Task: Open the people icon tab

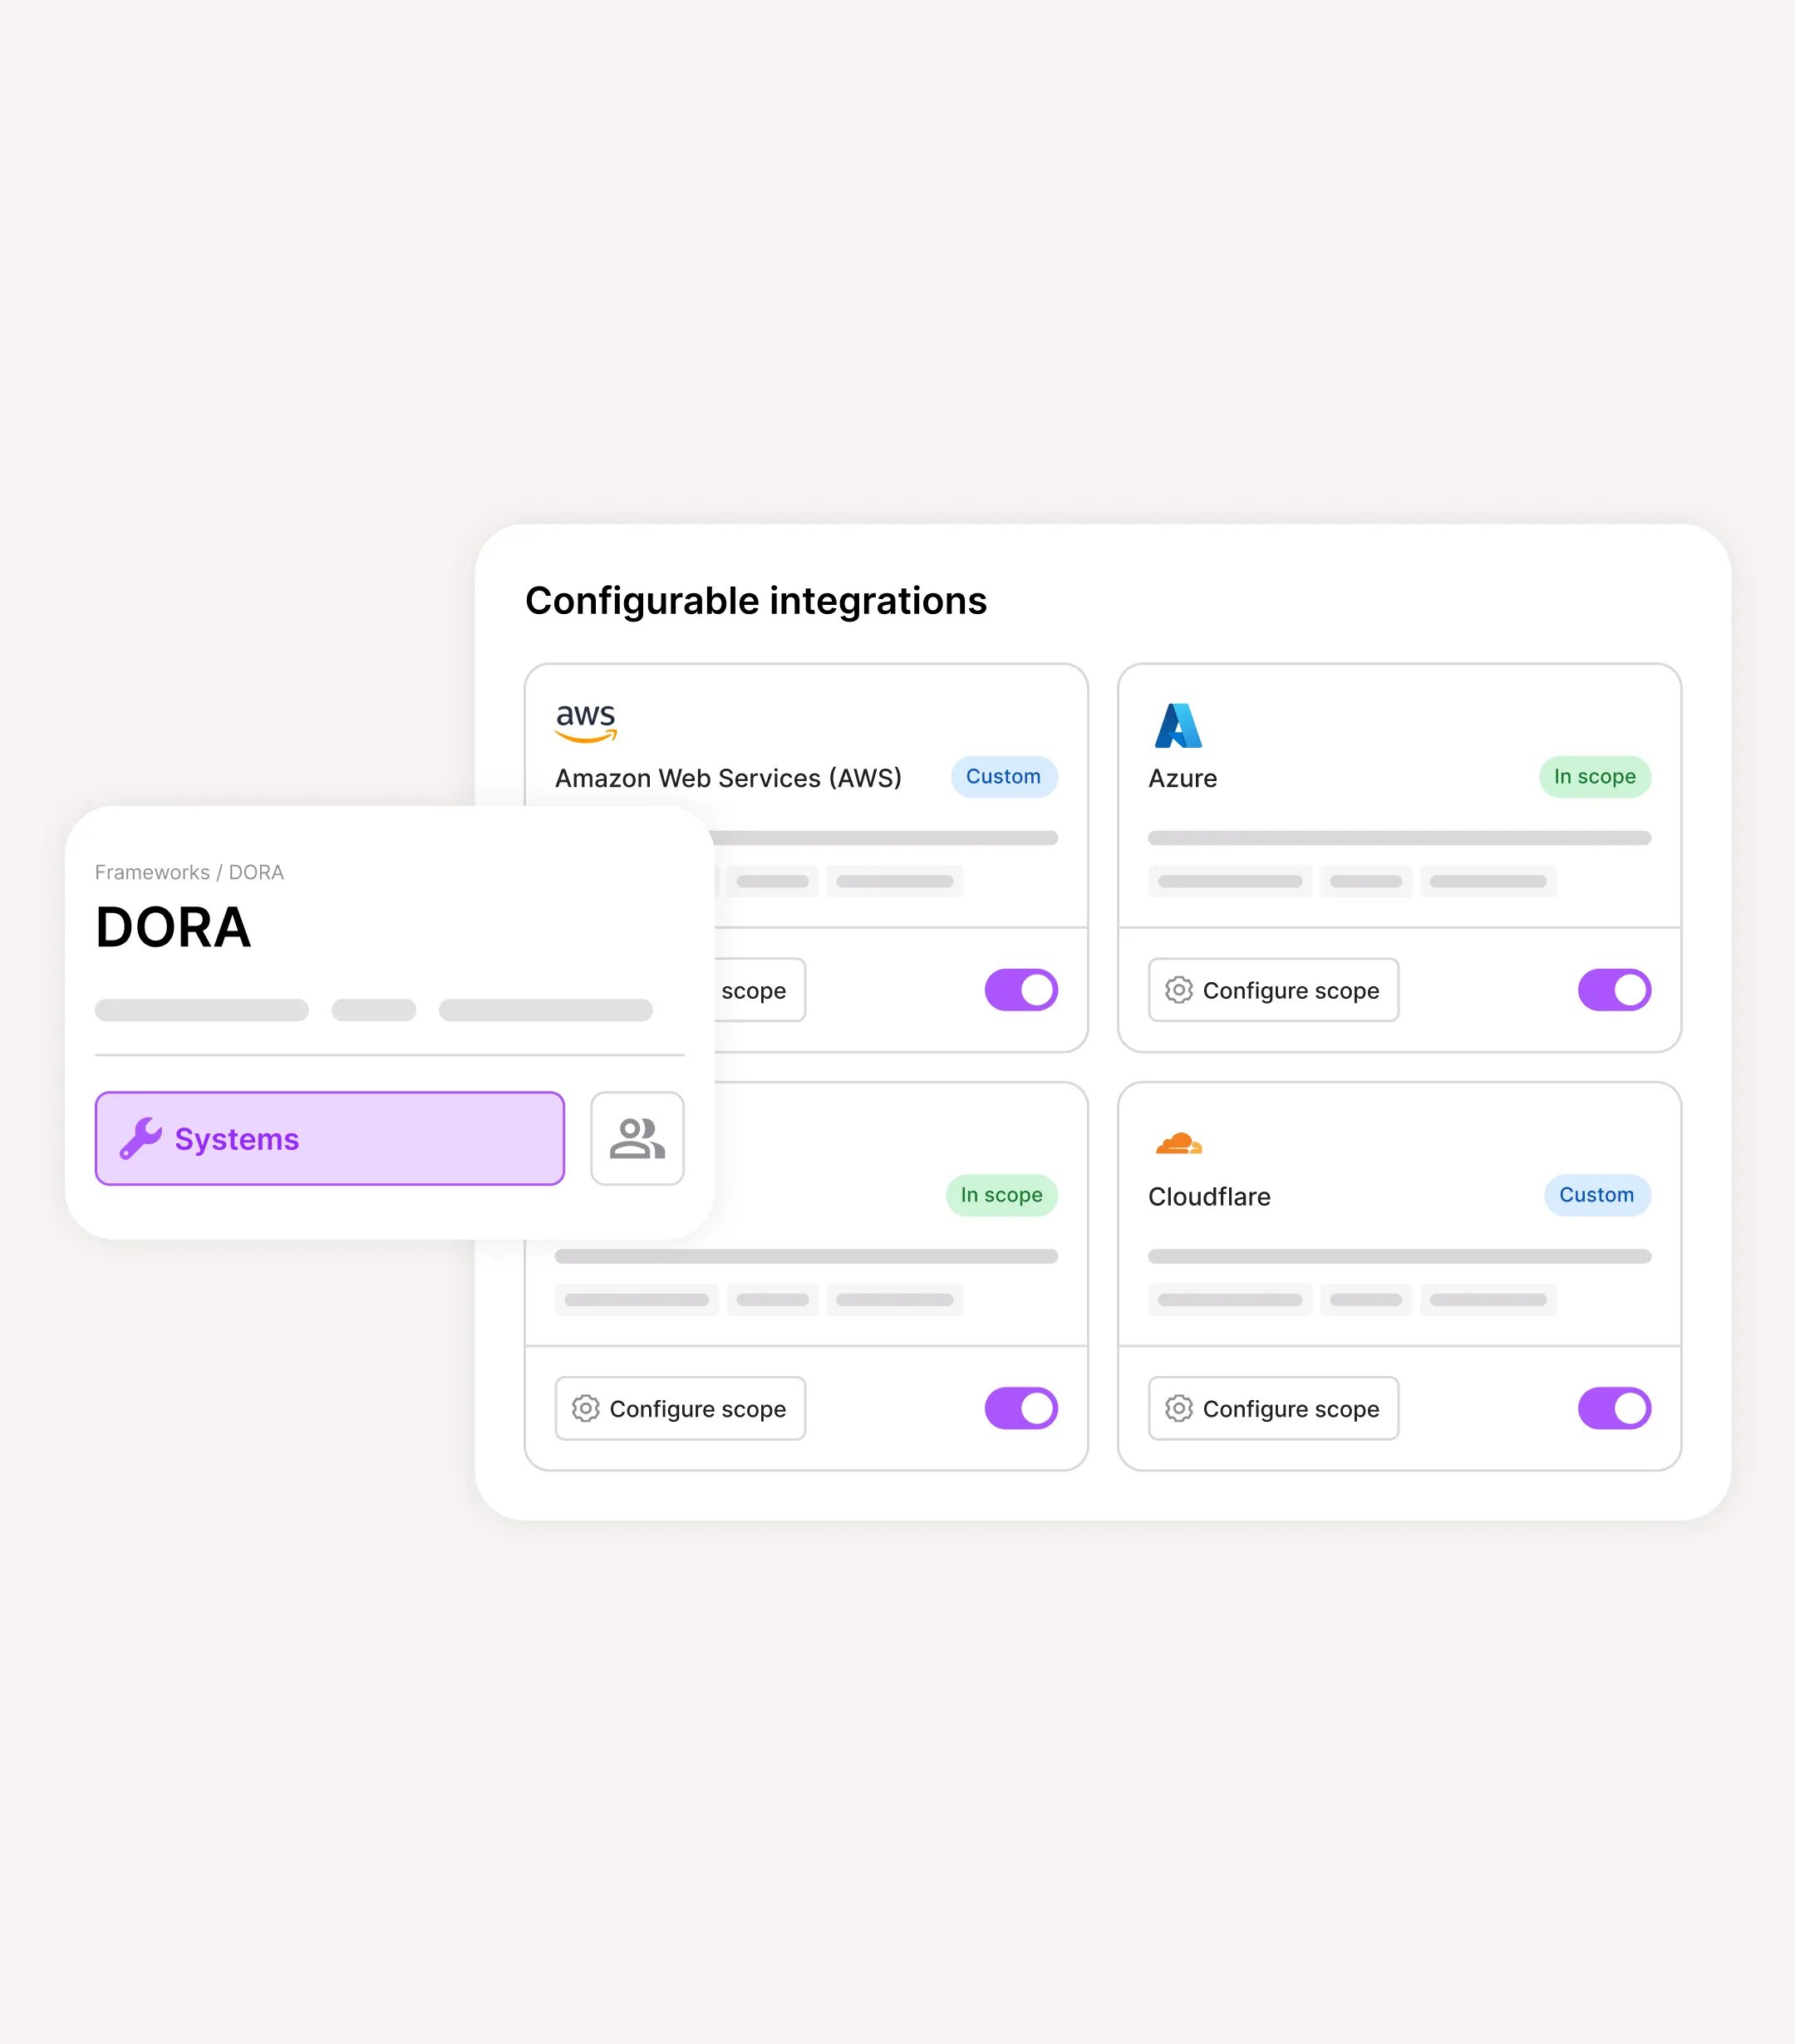Action: pos(637,1138)
